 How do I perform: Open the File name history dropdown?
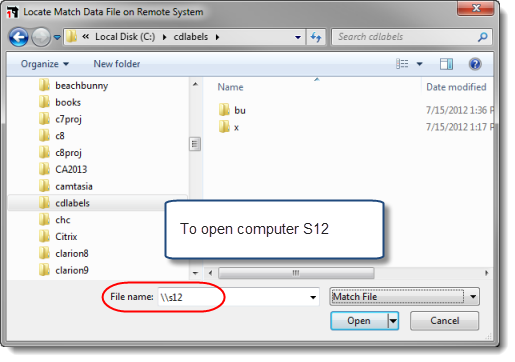click(313, 297)
